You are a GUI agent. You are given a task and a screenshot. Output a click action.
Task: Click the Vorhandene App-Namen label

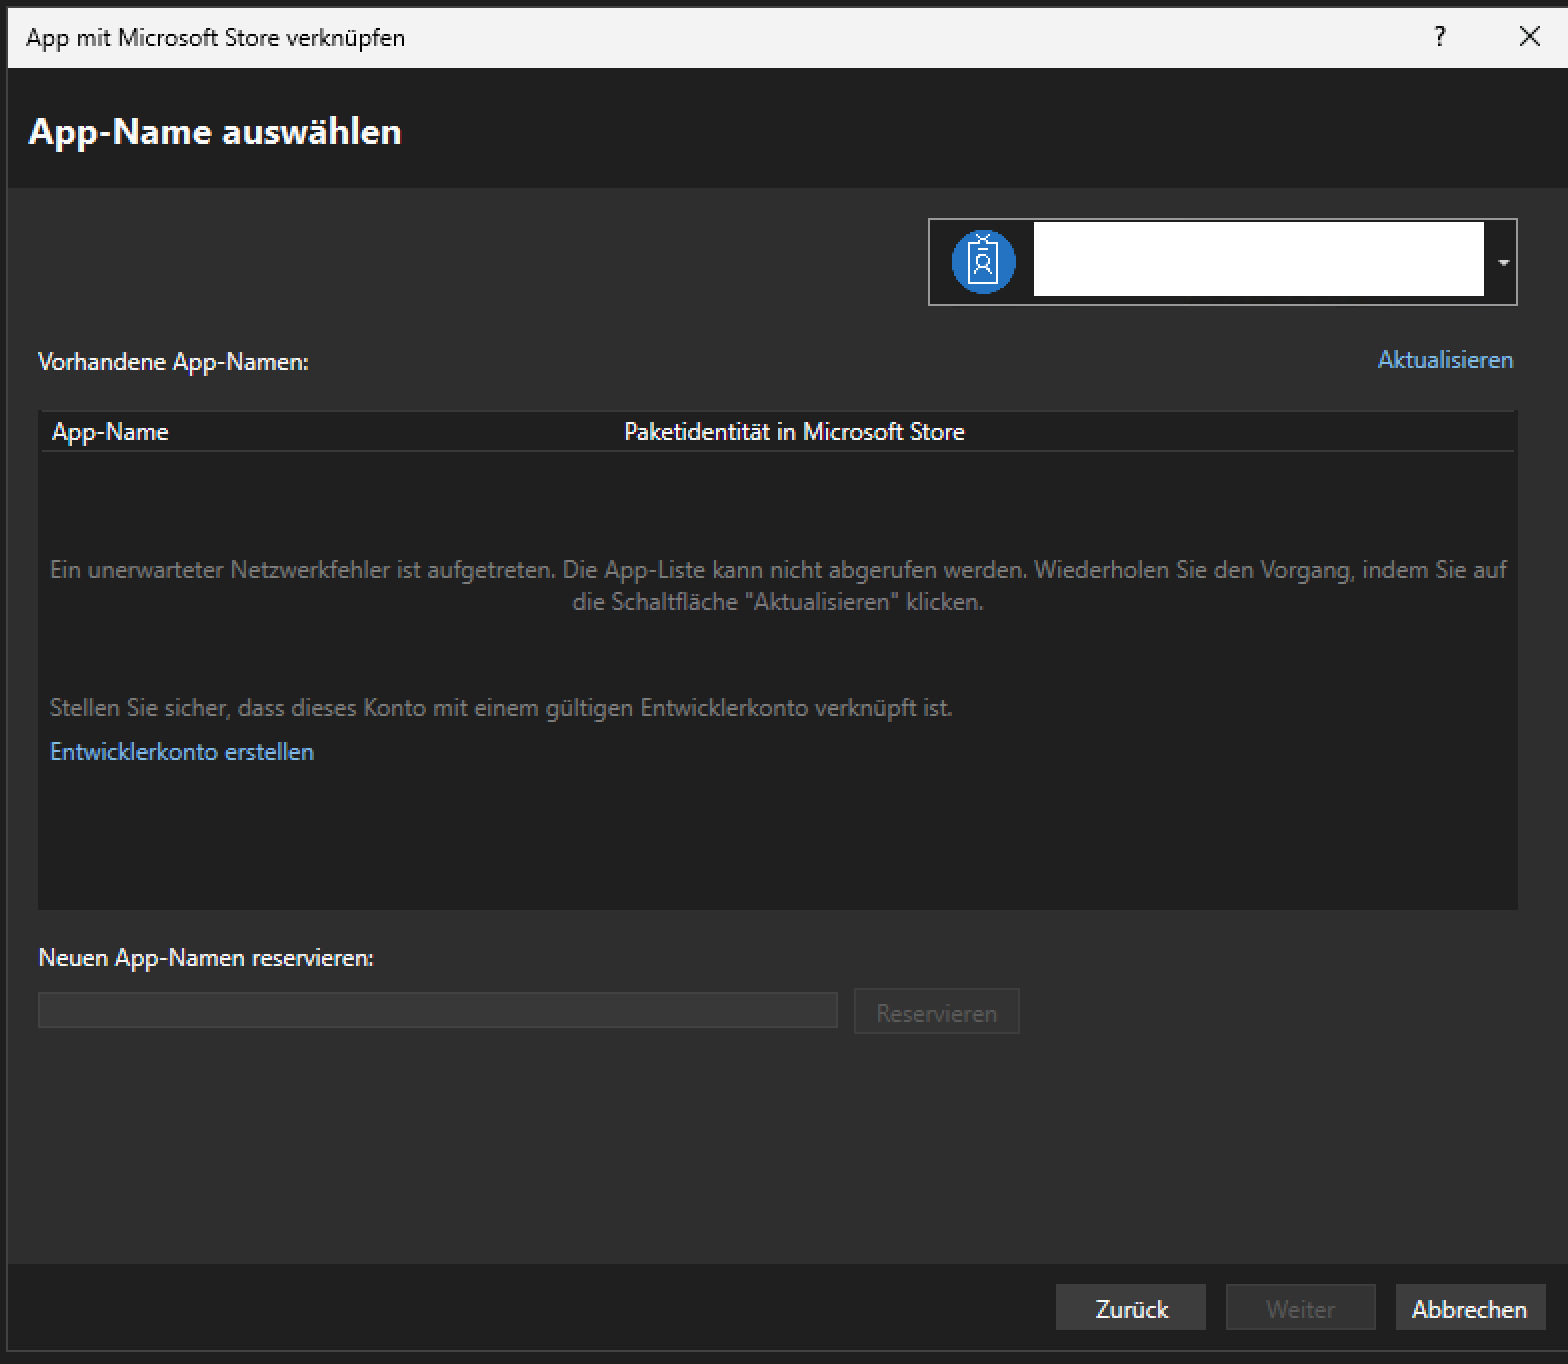(x=173, y=362)
